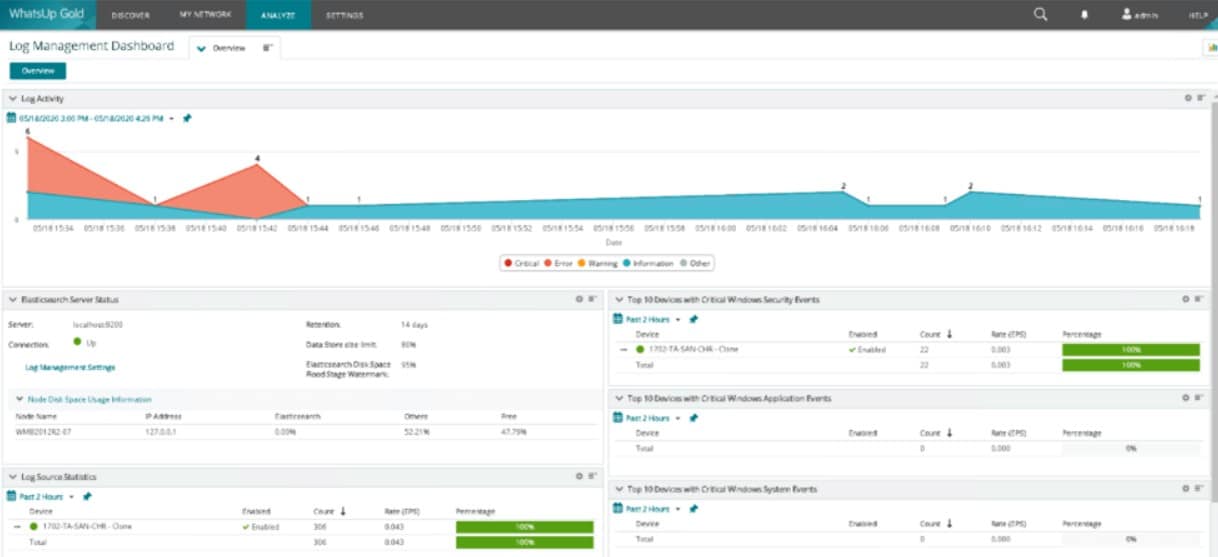Toggle the Critical series in chart legend
The image size is (1218, 557).
click(522, 263)
